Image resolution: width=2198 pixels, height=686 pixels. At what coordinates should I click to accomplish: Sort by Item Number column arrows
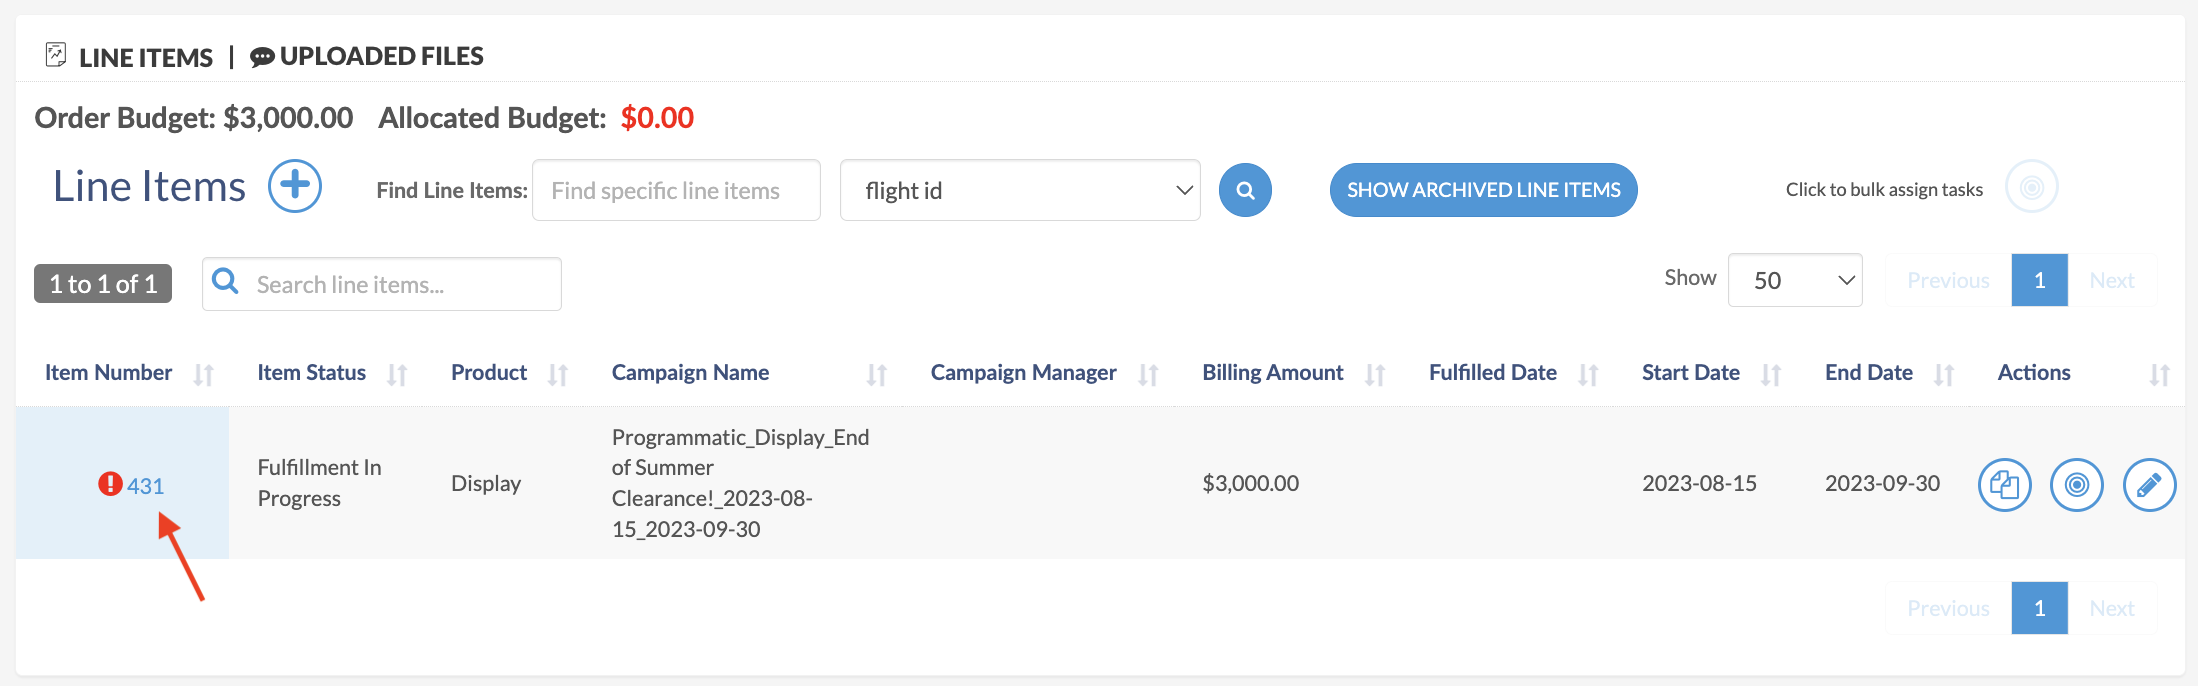(204, 375)
